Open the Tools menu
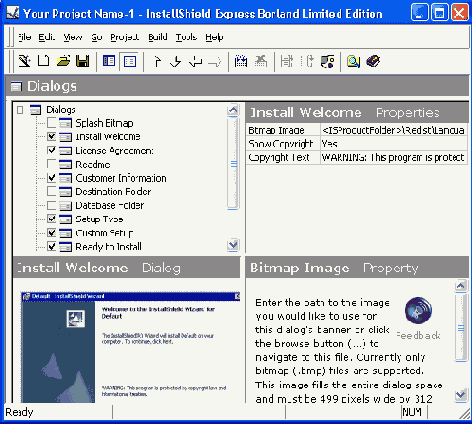This screenshot has height=424, width=472. click(186, 37)
